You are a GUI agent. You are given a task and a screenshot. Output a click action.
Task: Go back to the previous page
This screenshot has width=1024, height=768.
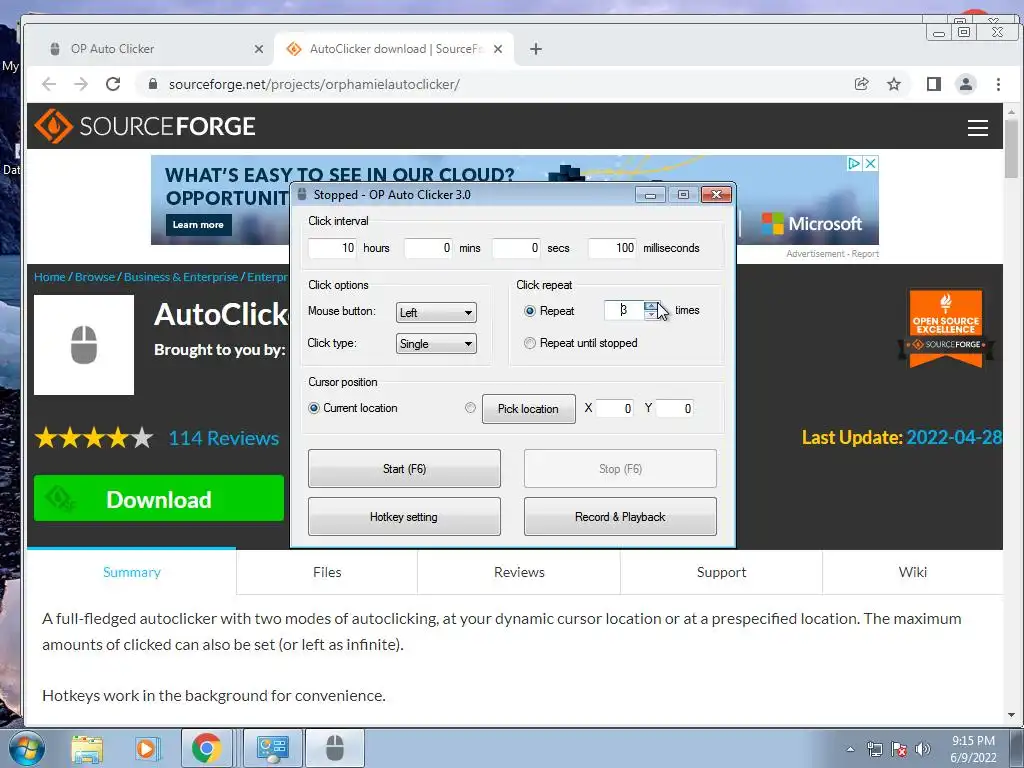tap(49, 84)
